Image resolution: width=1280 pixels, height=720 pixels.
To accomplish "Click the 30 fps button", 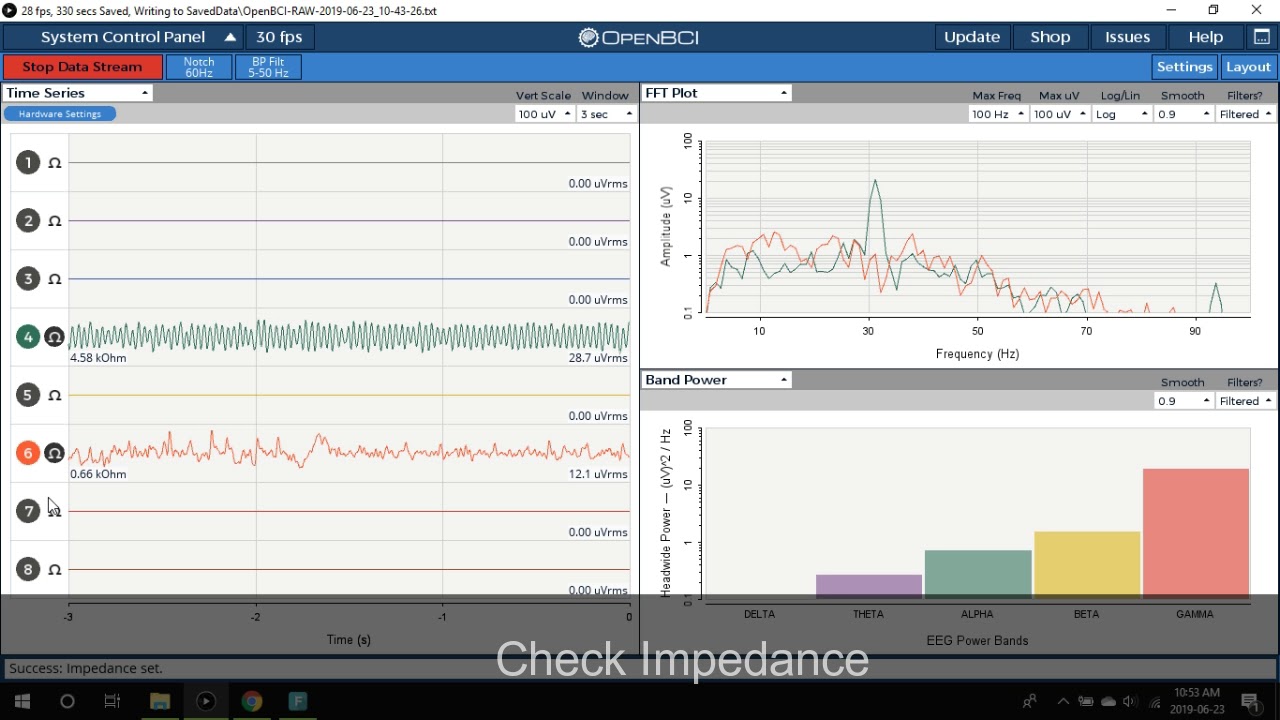I will coord(279,37).
